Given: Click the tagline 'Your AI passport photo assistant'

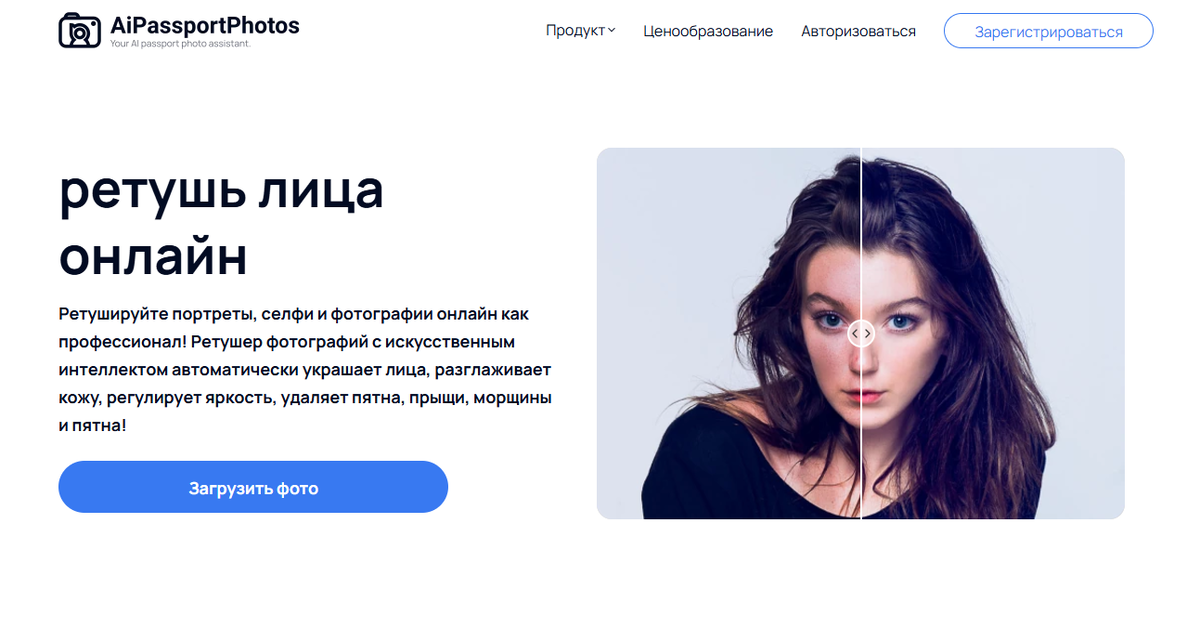Looking at the screenshot, I should pyautogui.click(x=180, y=43).
